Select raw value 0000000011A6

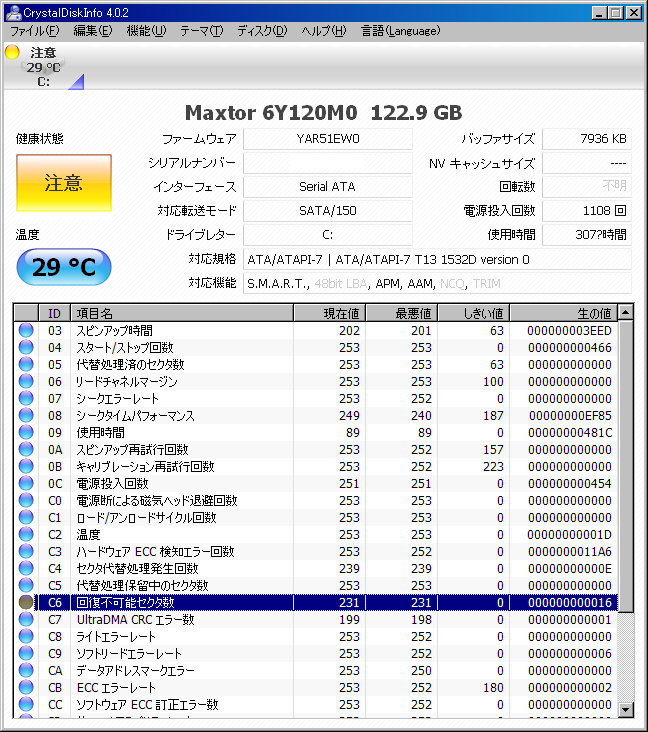tap(570, 552)
